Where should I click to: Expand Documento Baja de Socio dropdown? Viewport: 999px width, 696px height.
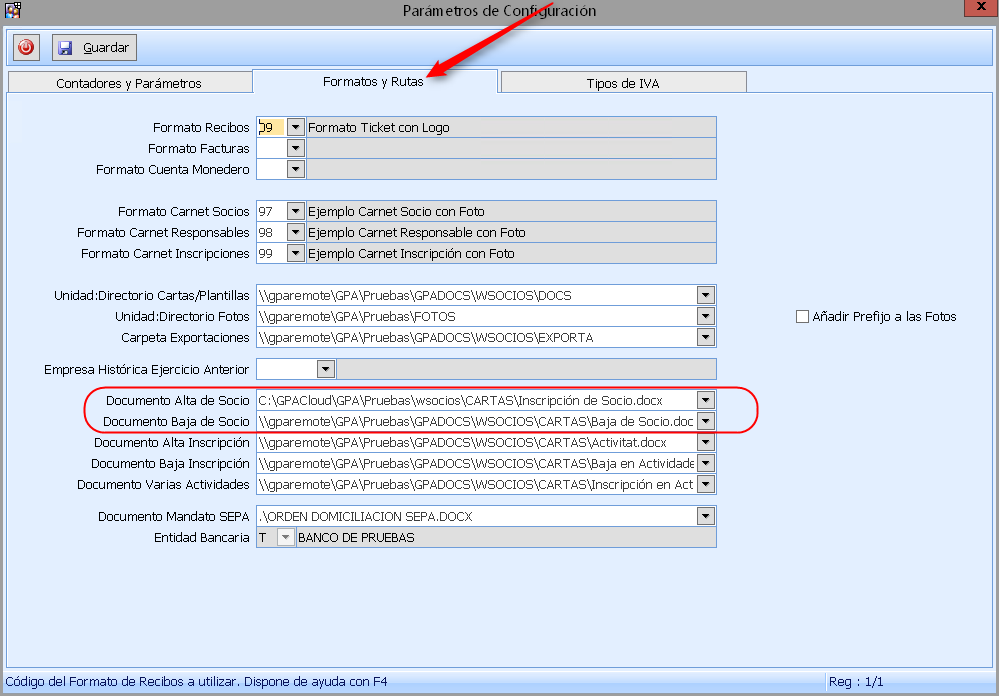tap(706, 422)
